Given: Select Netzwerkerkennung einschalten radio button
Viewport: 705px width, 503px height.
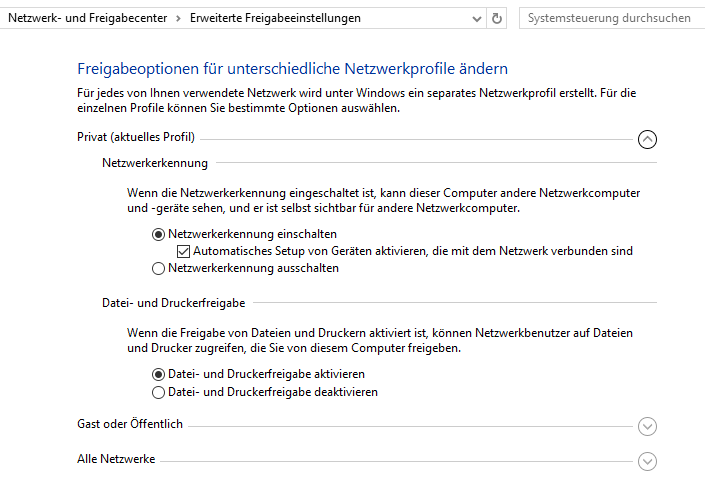Looking at the screenshot, I should [x=158, y=234].
